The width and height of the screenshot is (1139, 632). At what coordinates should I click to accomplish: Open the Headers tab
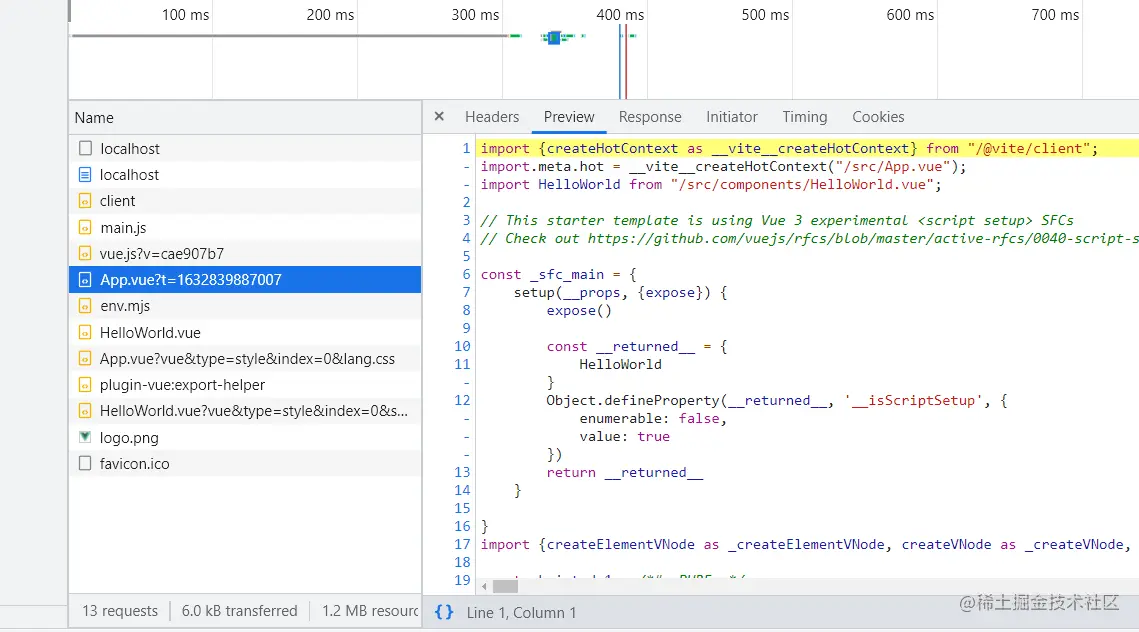click(492, 117)
